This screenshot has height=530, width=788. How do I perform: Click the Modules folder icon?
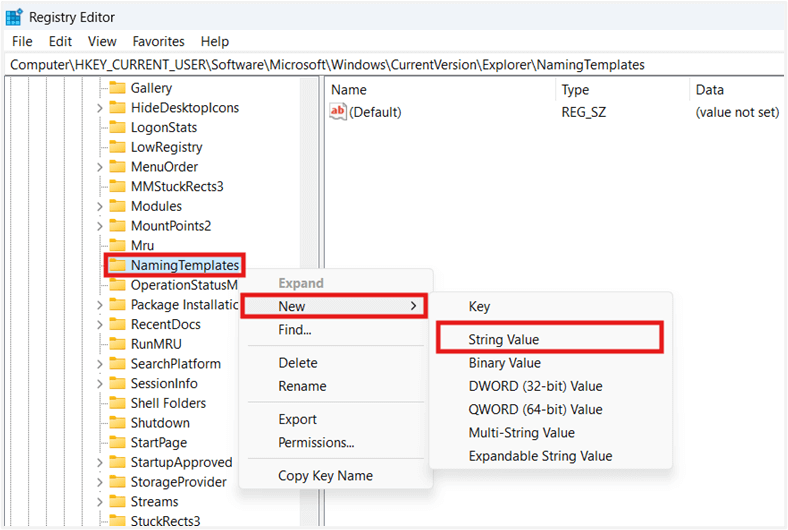tap(117, 206)
